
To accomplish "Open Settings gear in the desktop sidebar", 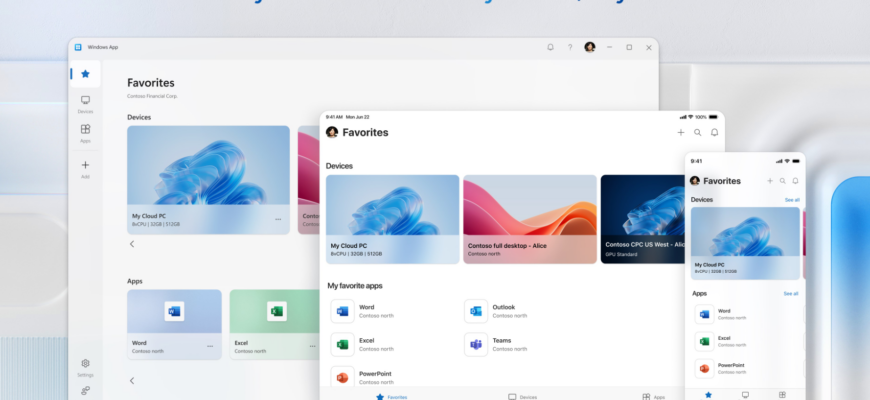I will pyautogui.click(x=85, y=367).
